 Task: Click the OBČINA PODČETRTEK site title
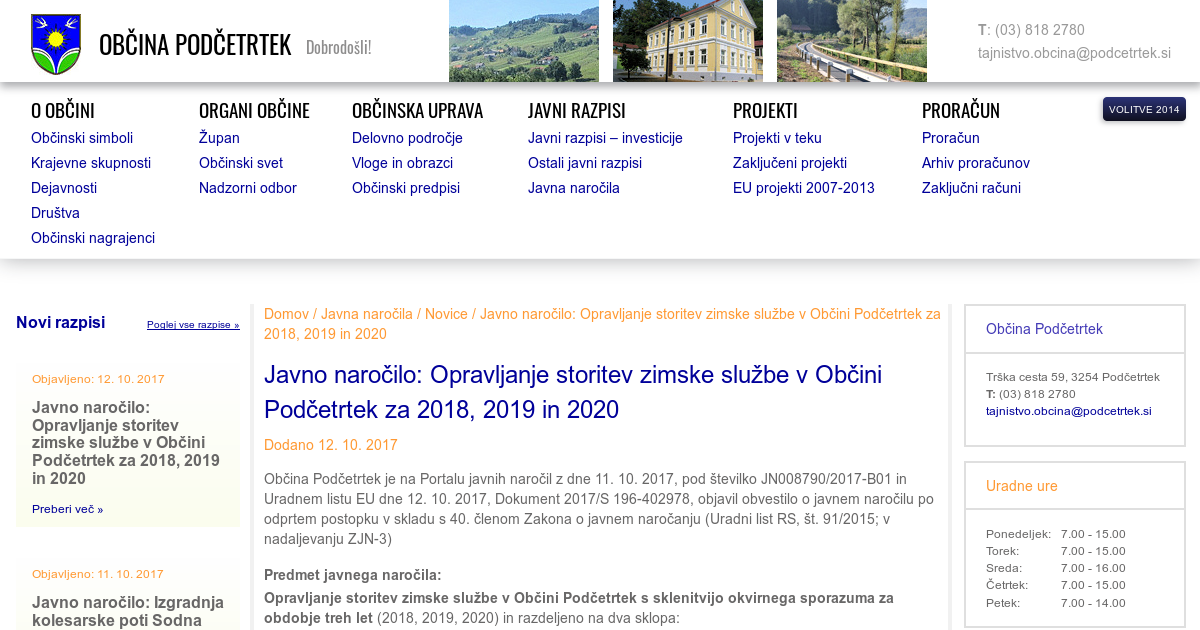[x=195, y=45]
